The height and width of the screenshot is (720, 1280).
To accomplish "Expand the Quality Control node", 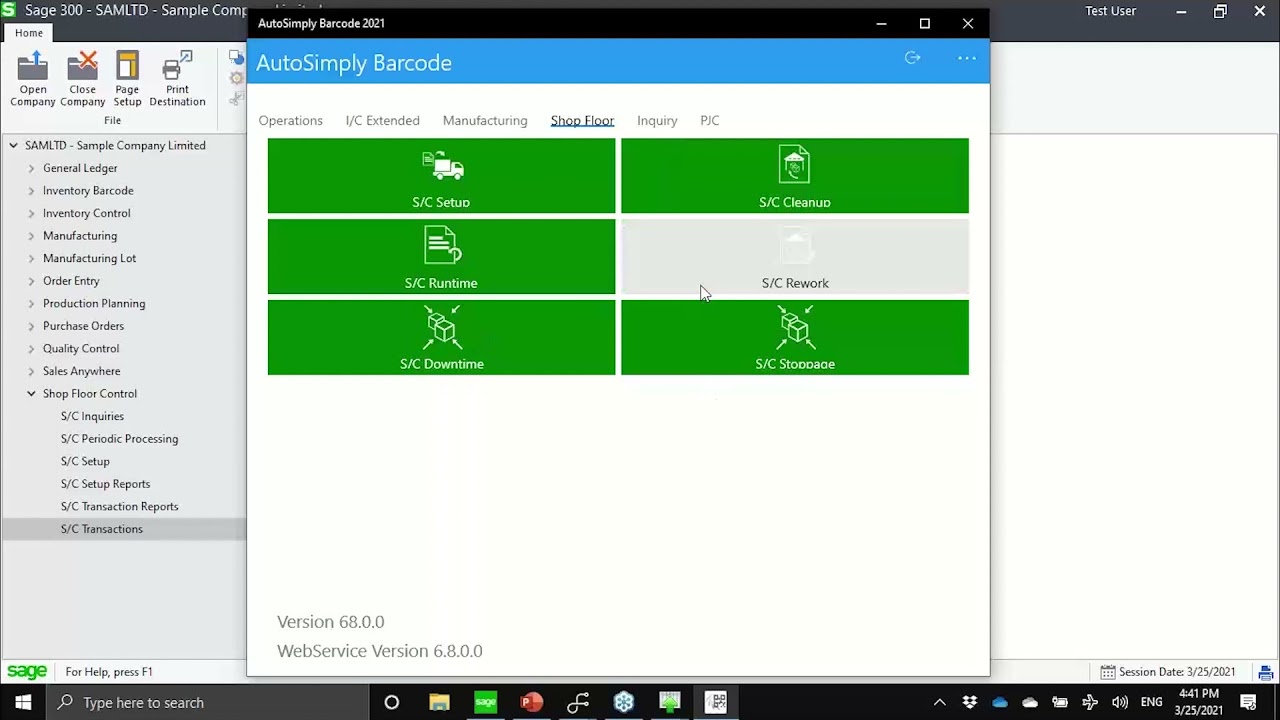I will point(31,349).
